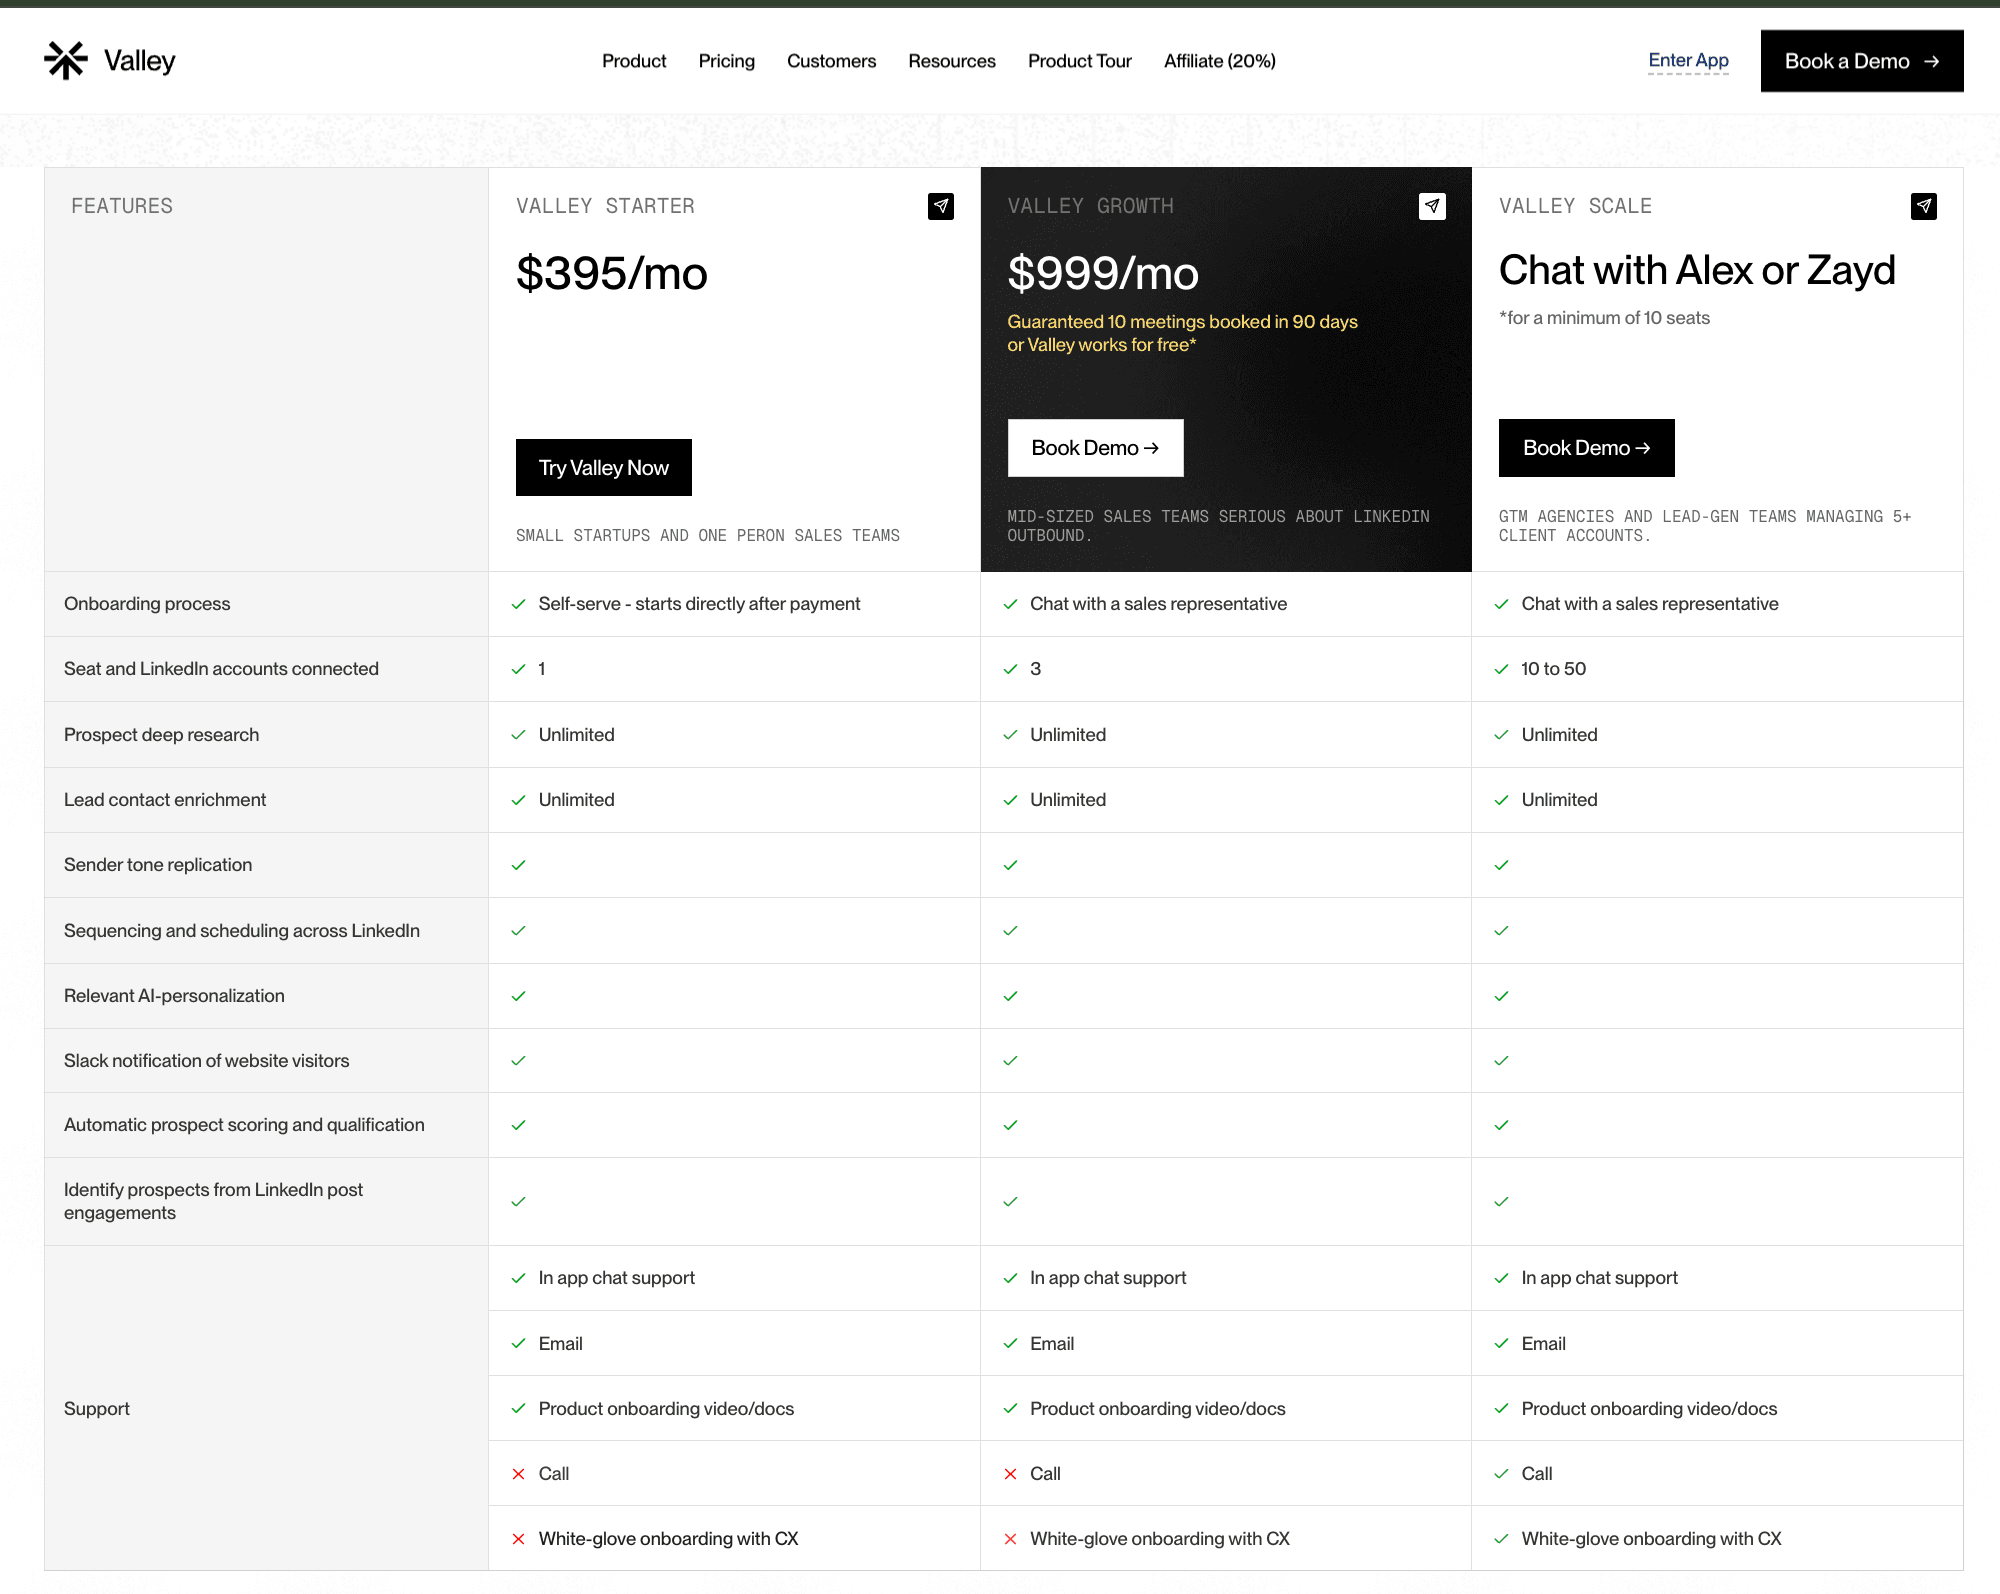The height and width of the screenshot is (1594, 2000).
Task: Click the 'Onboarding process' feature row label
Action: [x=147, y=604]
